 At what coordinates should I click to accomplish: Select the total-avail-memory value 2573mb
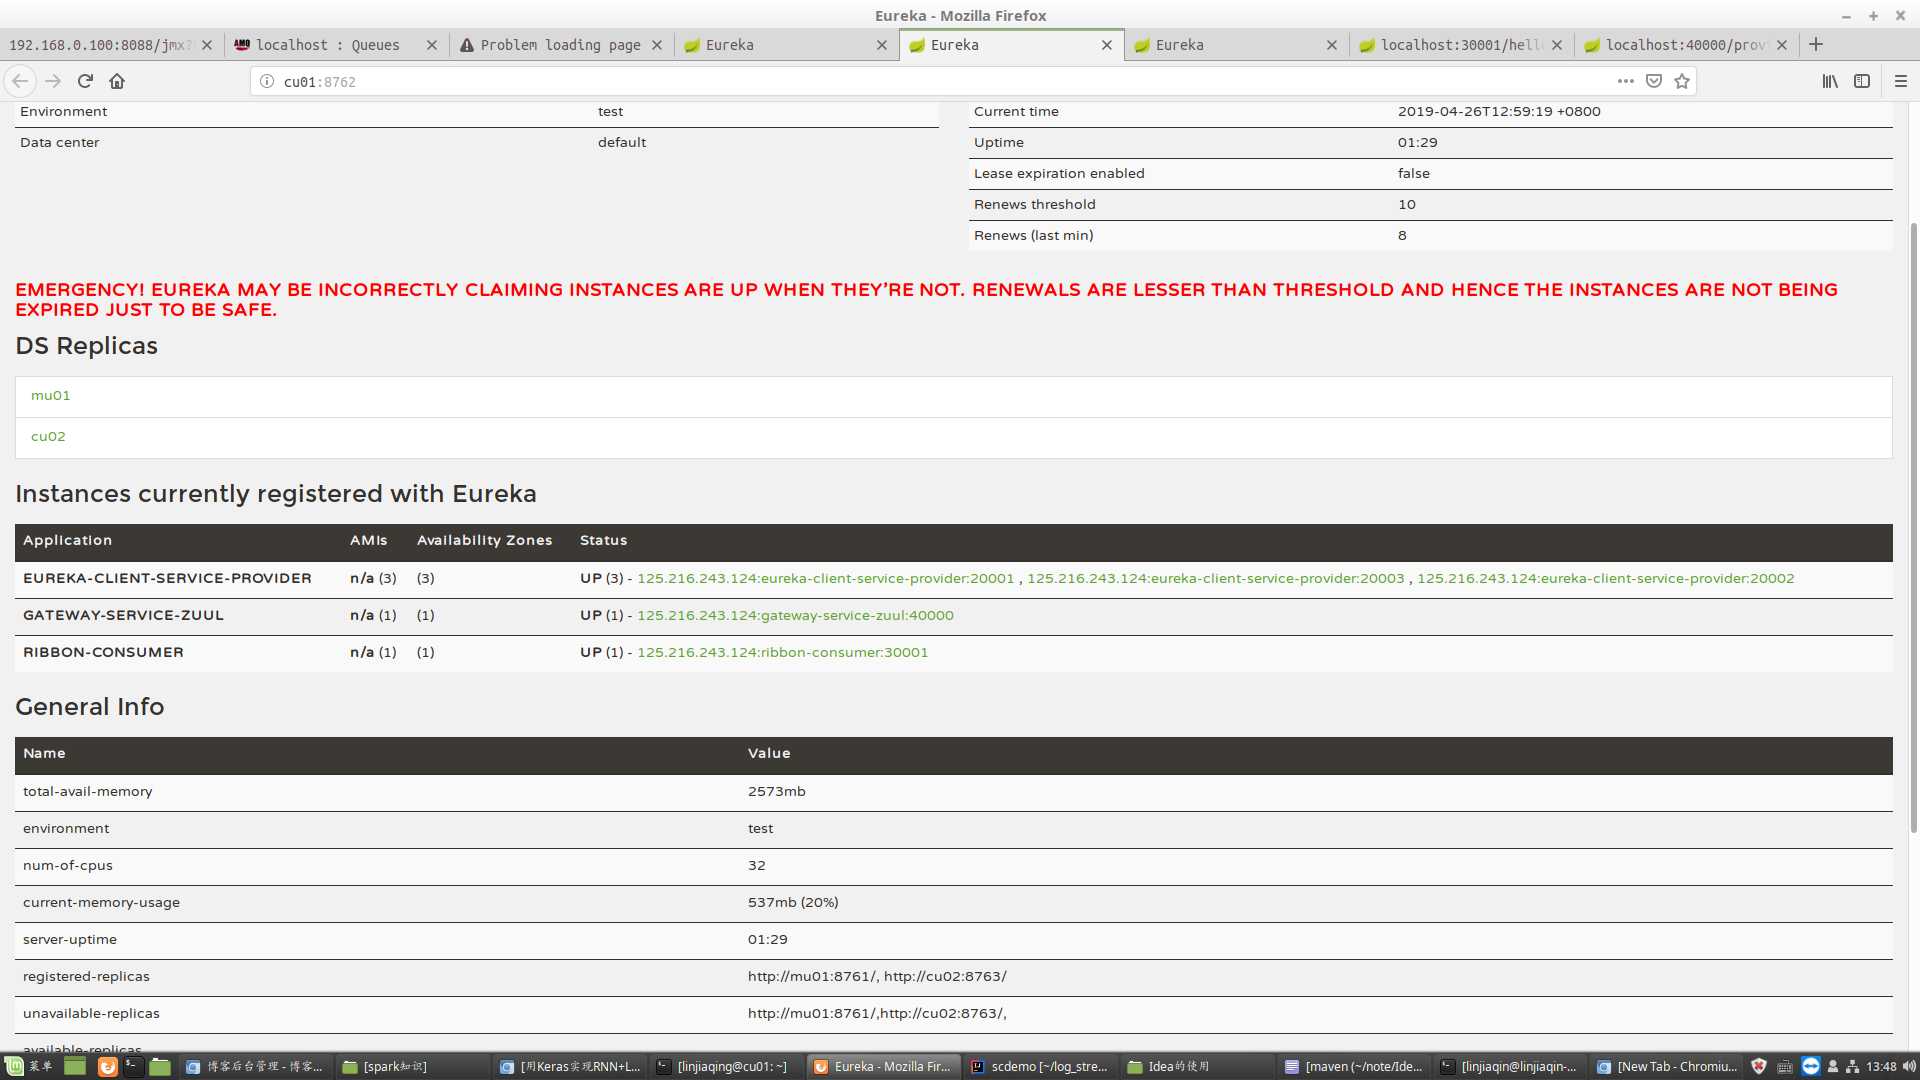click(x=777, y=792)
